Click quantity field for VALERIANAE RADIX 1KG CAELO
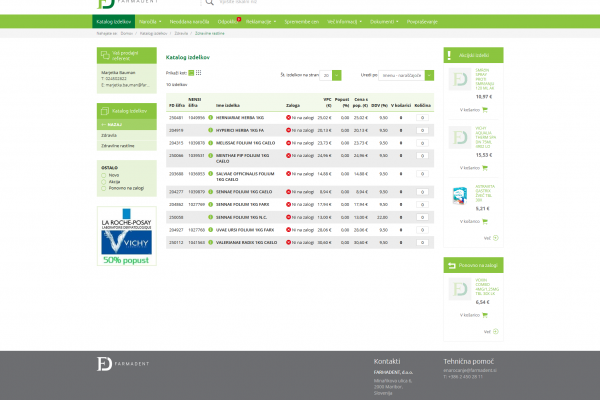600x400 pixels. click(x=422, y=243)
